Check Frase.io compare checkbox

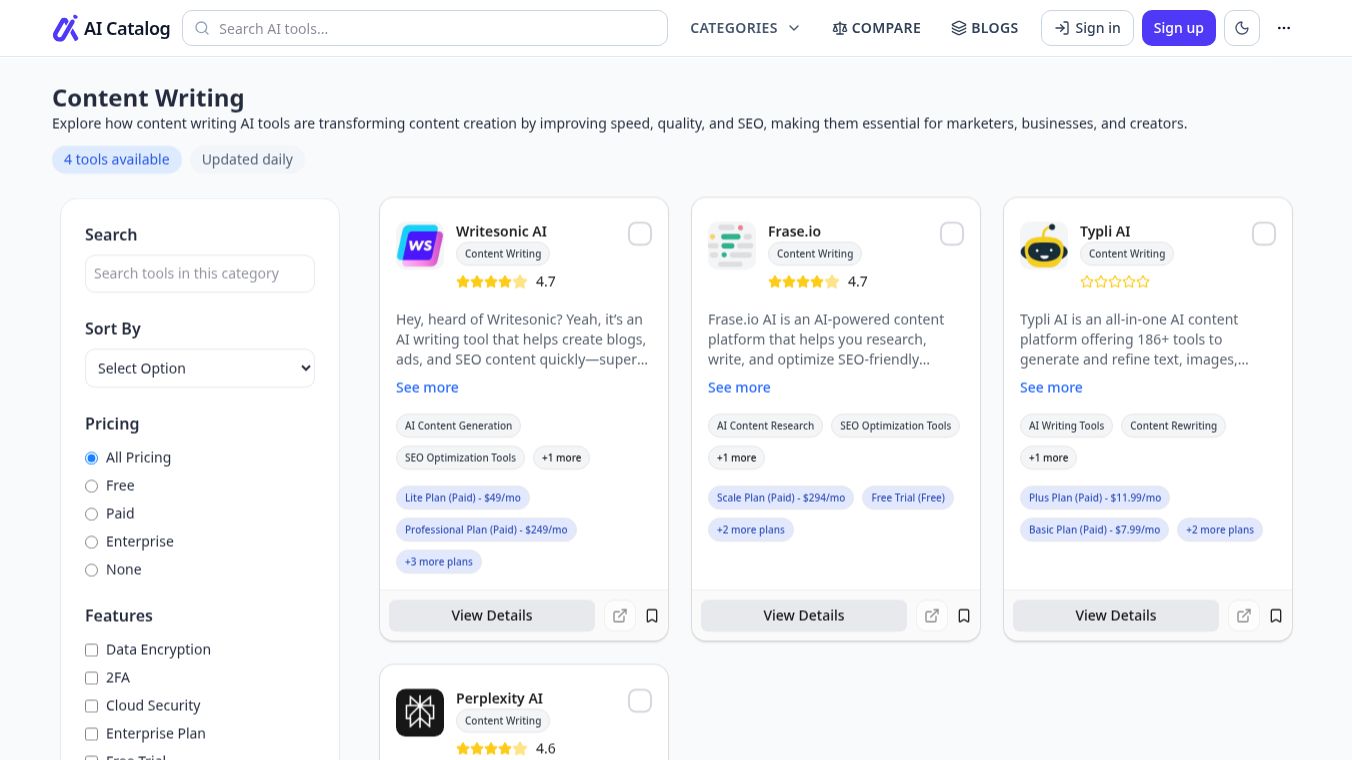coord(952,234)
